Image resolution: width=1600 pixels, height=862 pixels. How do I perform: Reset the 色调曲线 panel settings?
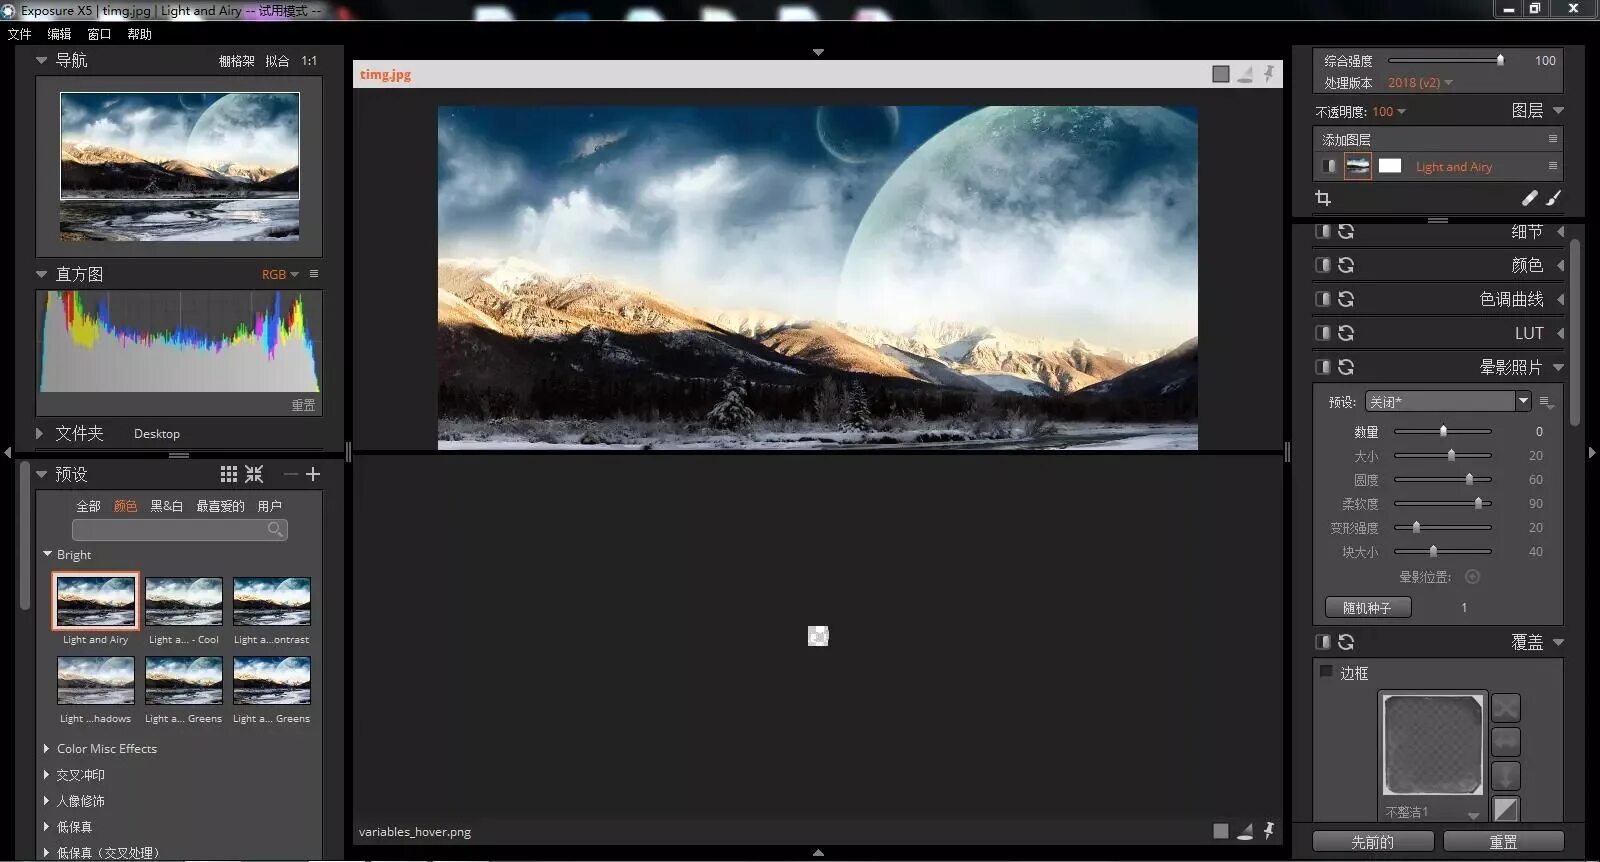1346,299
